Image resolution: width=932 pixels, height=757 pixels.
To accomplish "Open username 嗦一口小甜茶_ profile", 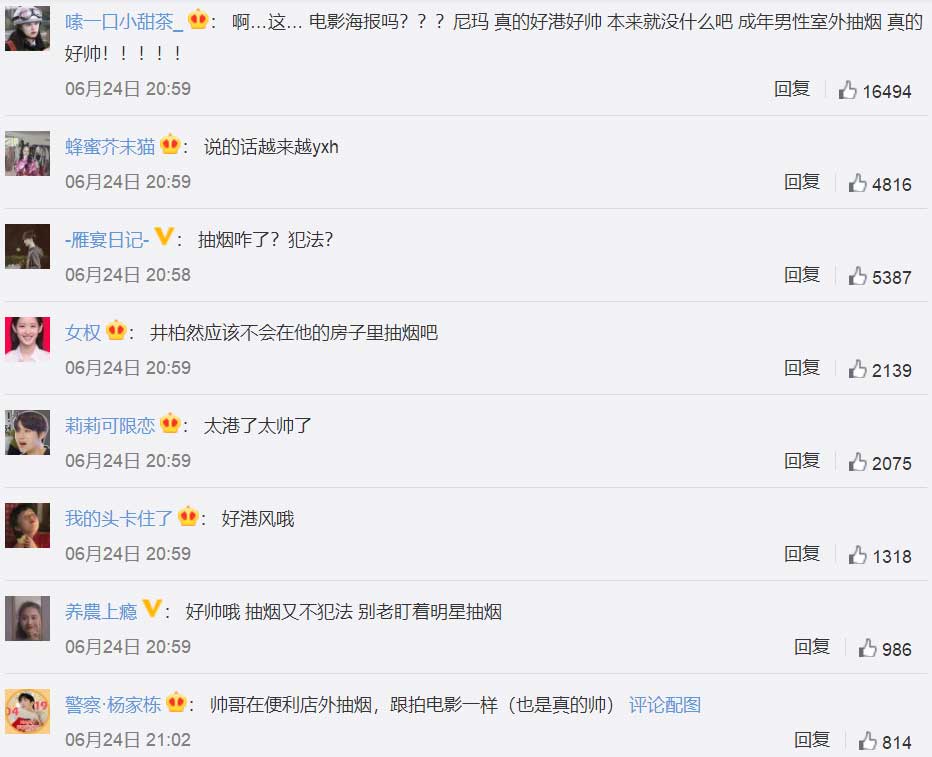I will (x=124, y=22).
